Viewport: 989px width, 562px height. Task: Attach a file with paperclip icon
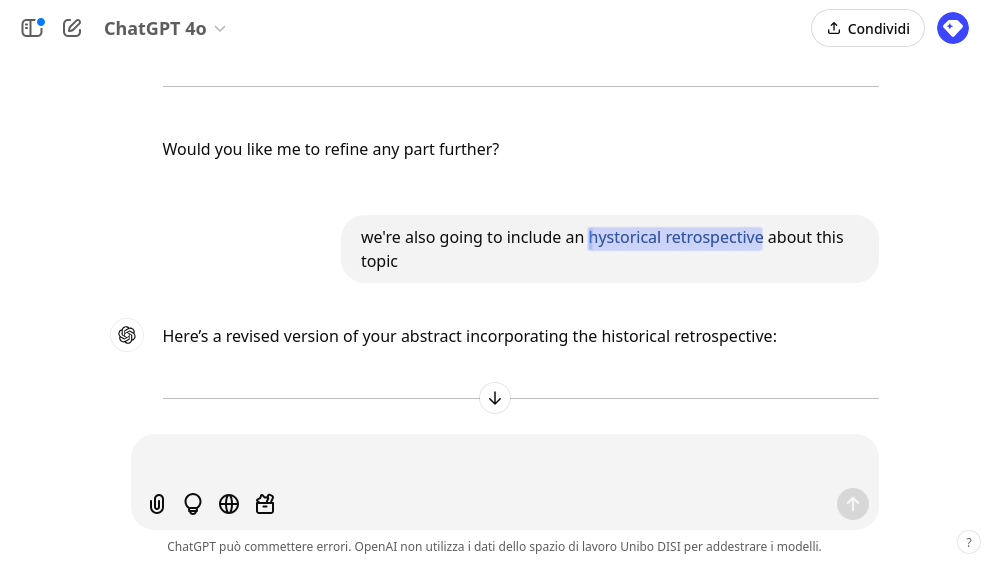tap(157, 504)
